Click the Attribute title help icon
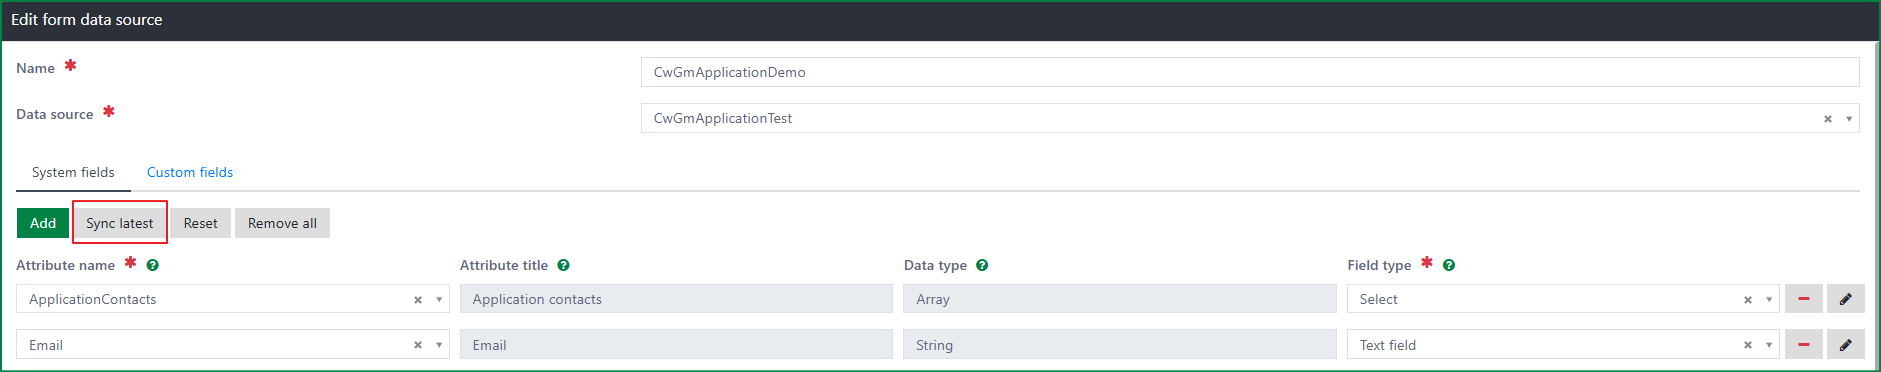Screen dimensions: 1881x372 pyautogui.click(x=564, y=265)
